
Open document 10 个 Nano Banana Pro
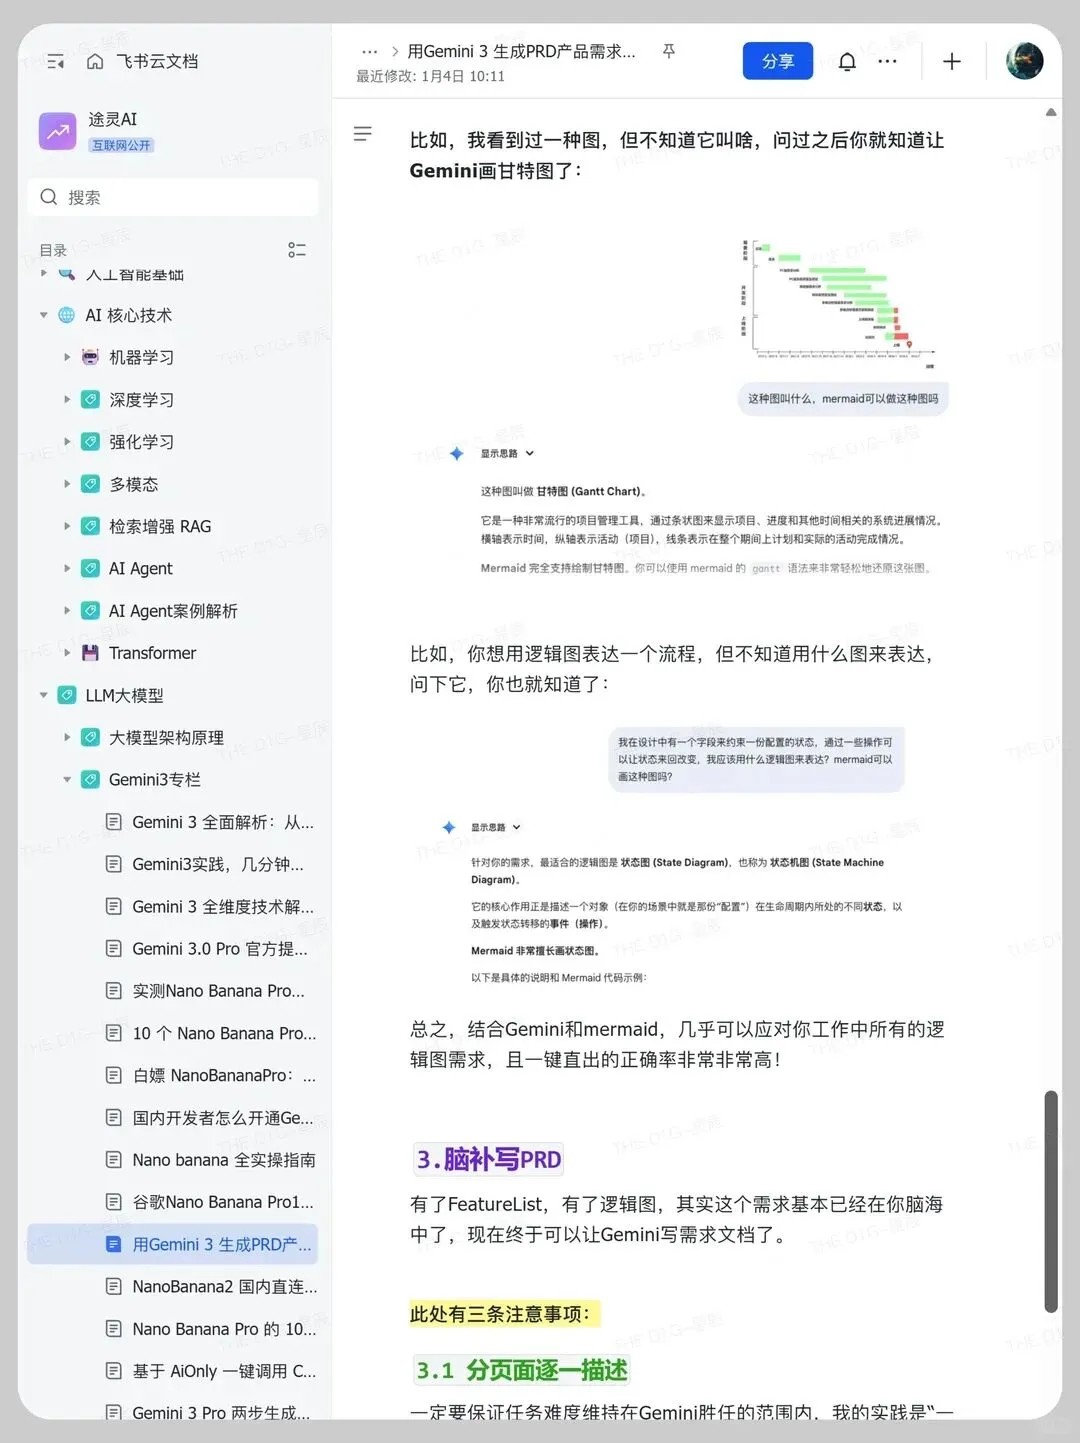tap(224, 1033)
